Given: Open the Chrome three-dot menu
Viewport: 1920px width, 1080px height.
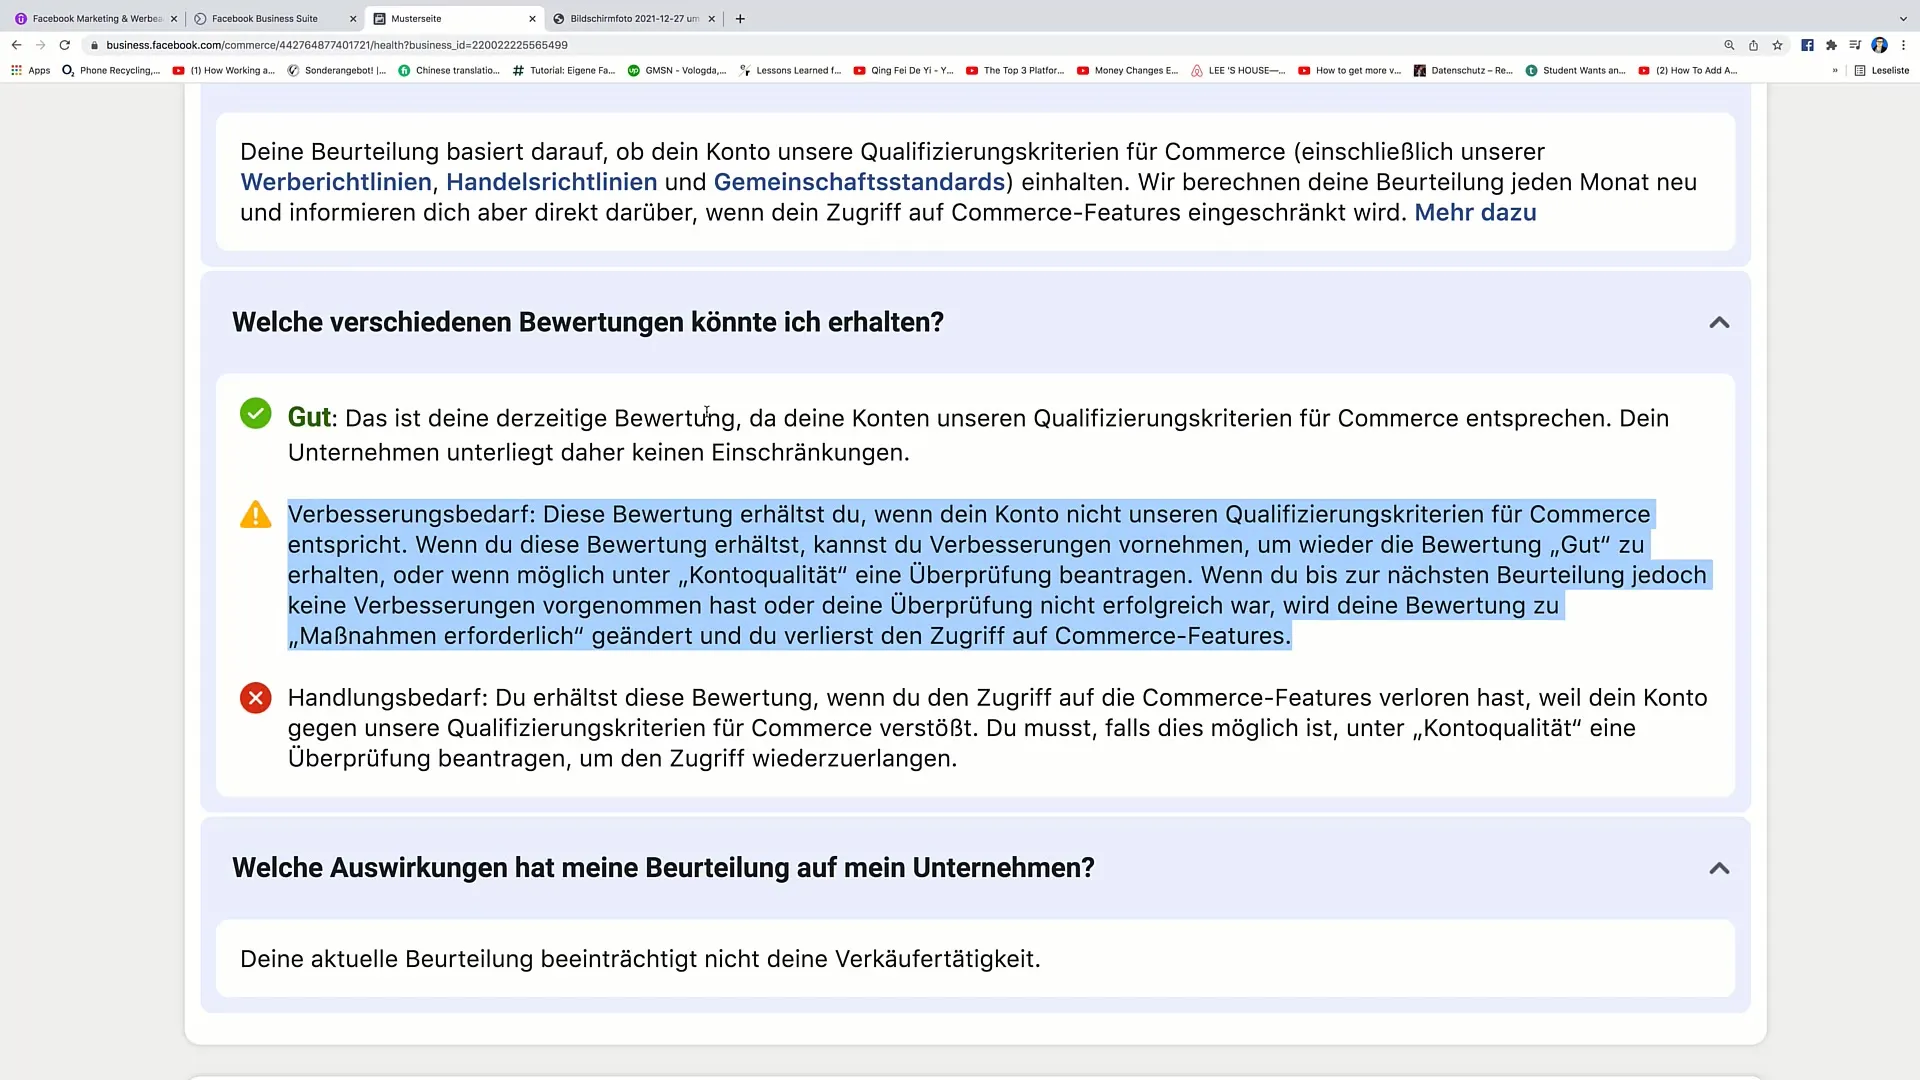Looking at the screenshot, I should tap(1903, 45).
